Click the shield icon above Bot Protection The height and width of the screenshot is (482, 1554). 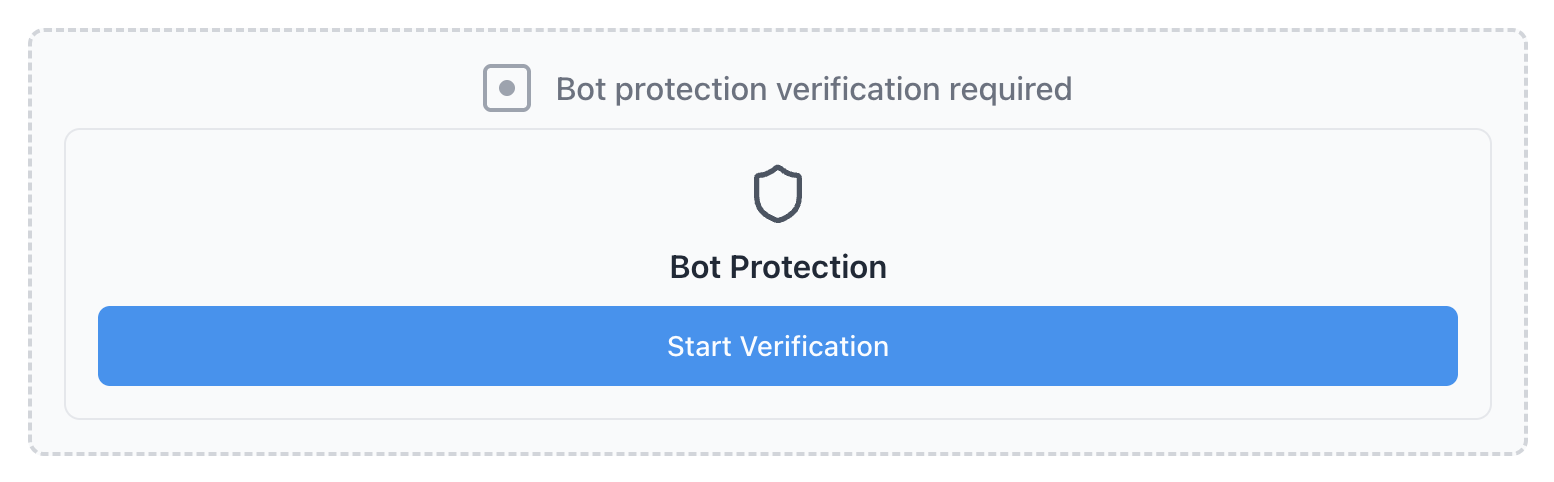[x=777, y=194]
